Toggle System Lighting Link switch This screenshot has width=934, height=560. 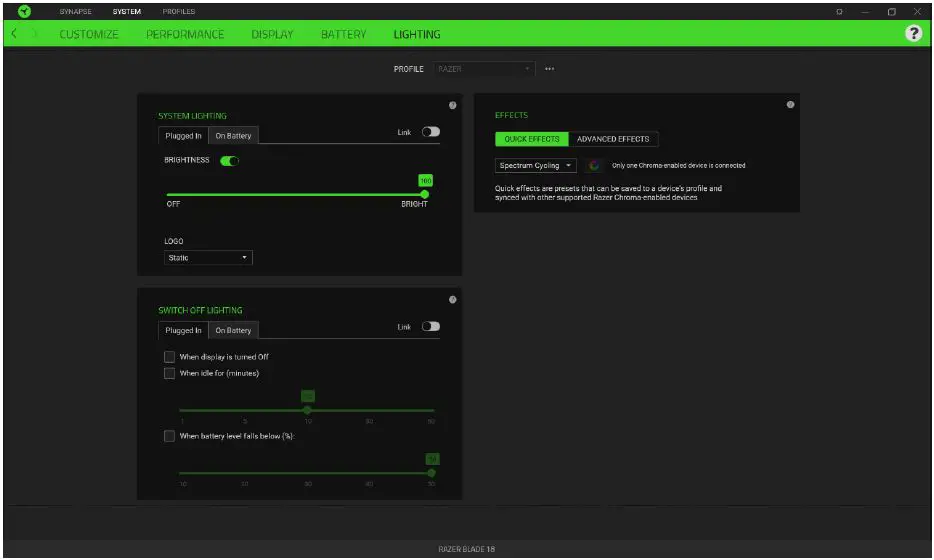(x=431, y=132)
